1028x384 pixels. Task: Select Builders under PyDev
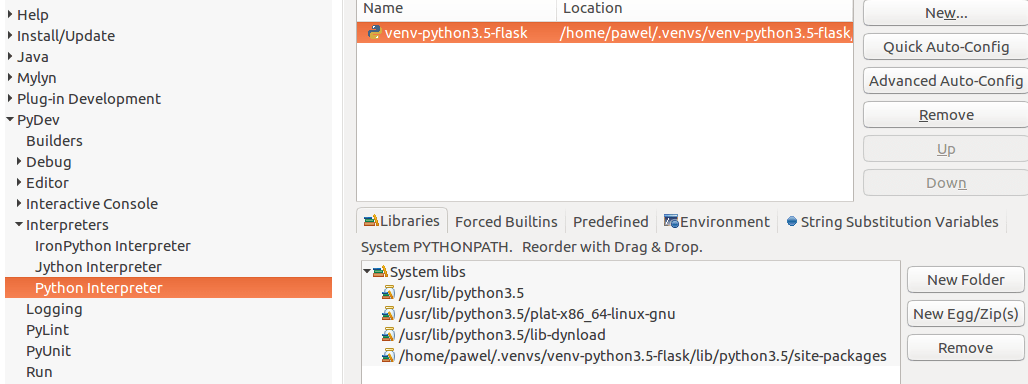click(54, 141)
